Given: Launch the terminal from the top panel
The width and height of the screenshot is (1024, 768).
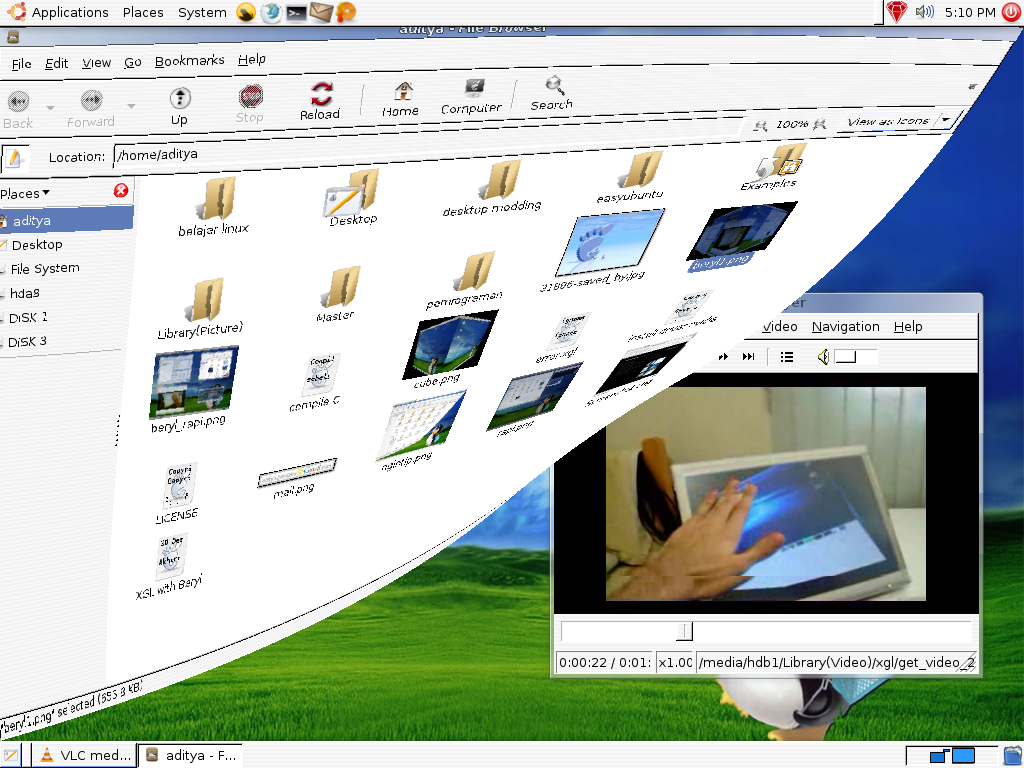Looking at the screenshot, I should tap(296, 12).
